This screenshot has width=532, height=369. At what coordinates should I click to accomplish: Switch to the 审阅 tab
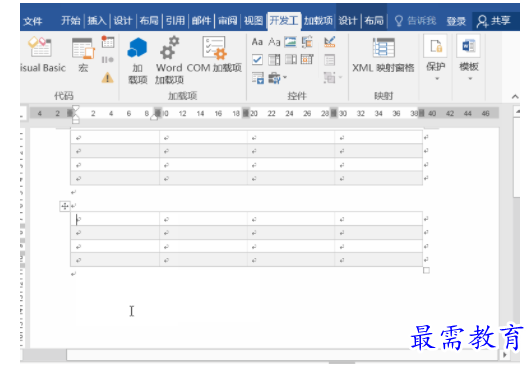coord(227,21)
